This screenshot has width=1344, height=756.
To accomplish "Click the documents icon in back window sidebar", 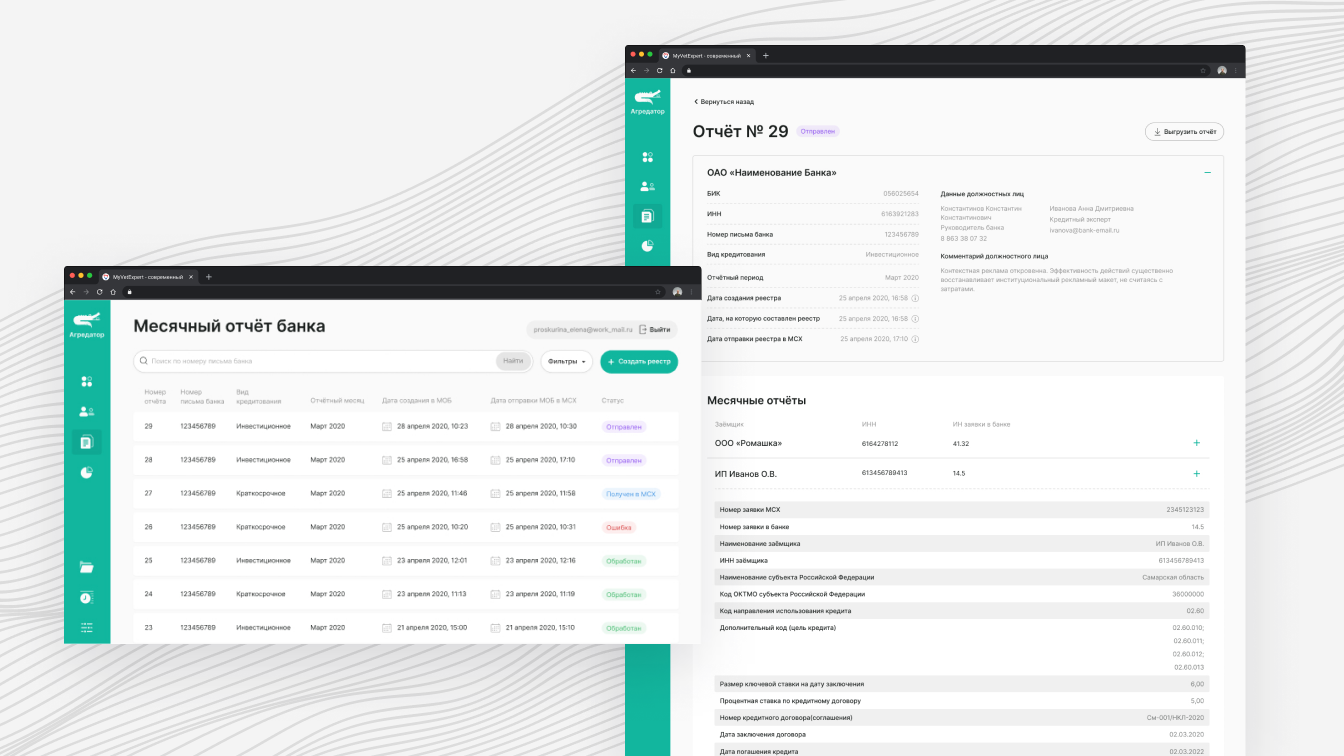I will point(647,216).
